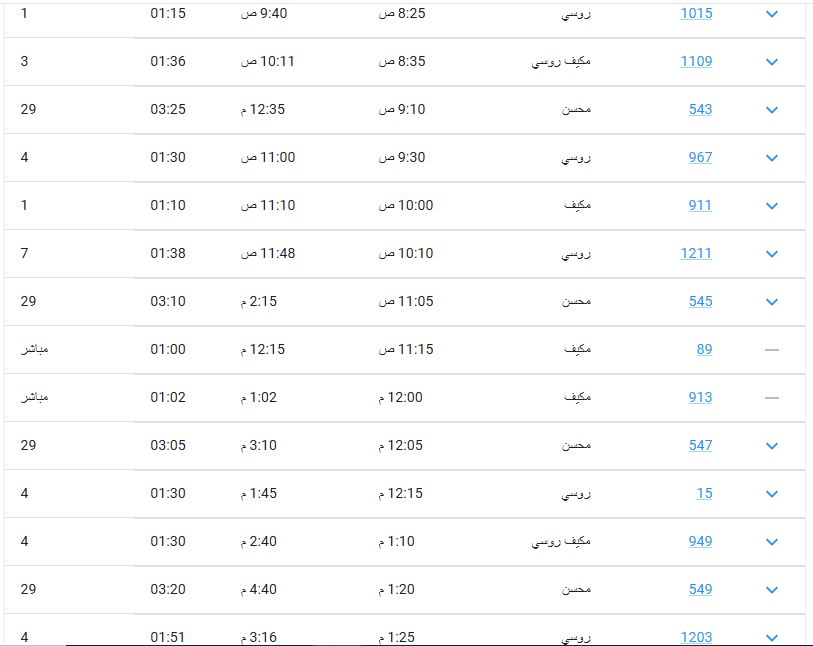The width and height of the screenshot is (813, 646).
Task: Expand chevron beside train 543
Action: (x=772, y=110)
